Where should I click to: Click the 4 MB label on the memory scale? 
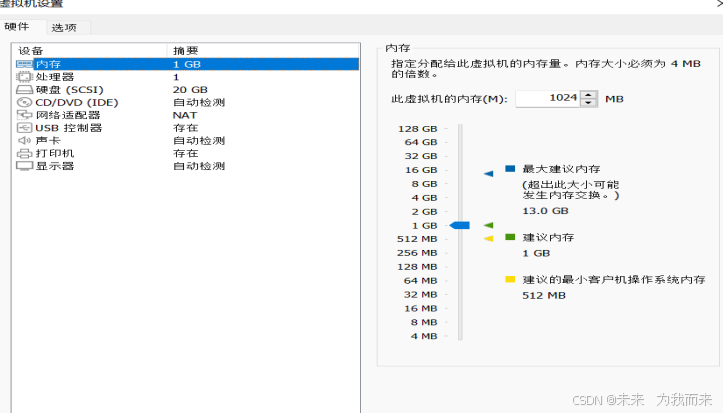424,336
